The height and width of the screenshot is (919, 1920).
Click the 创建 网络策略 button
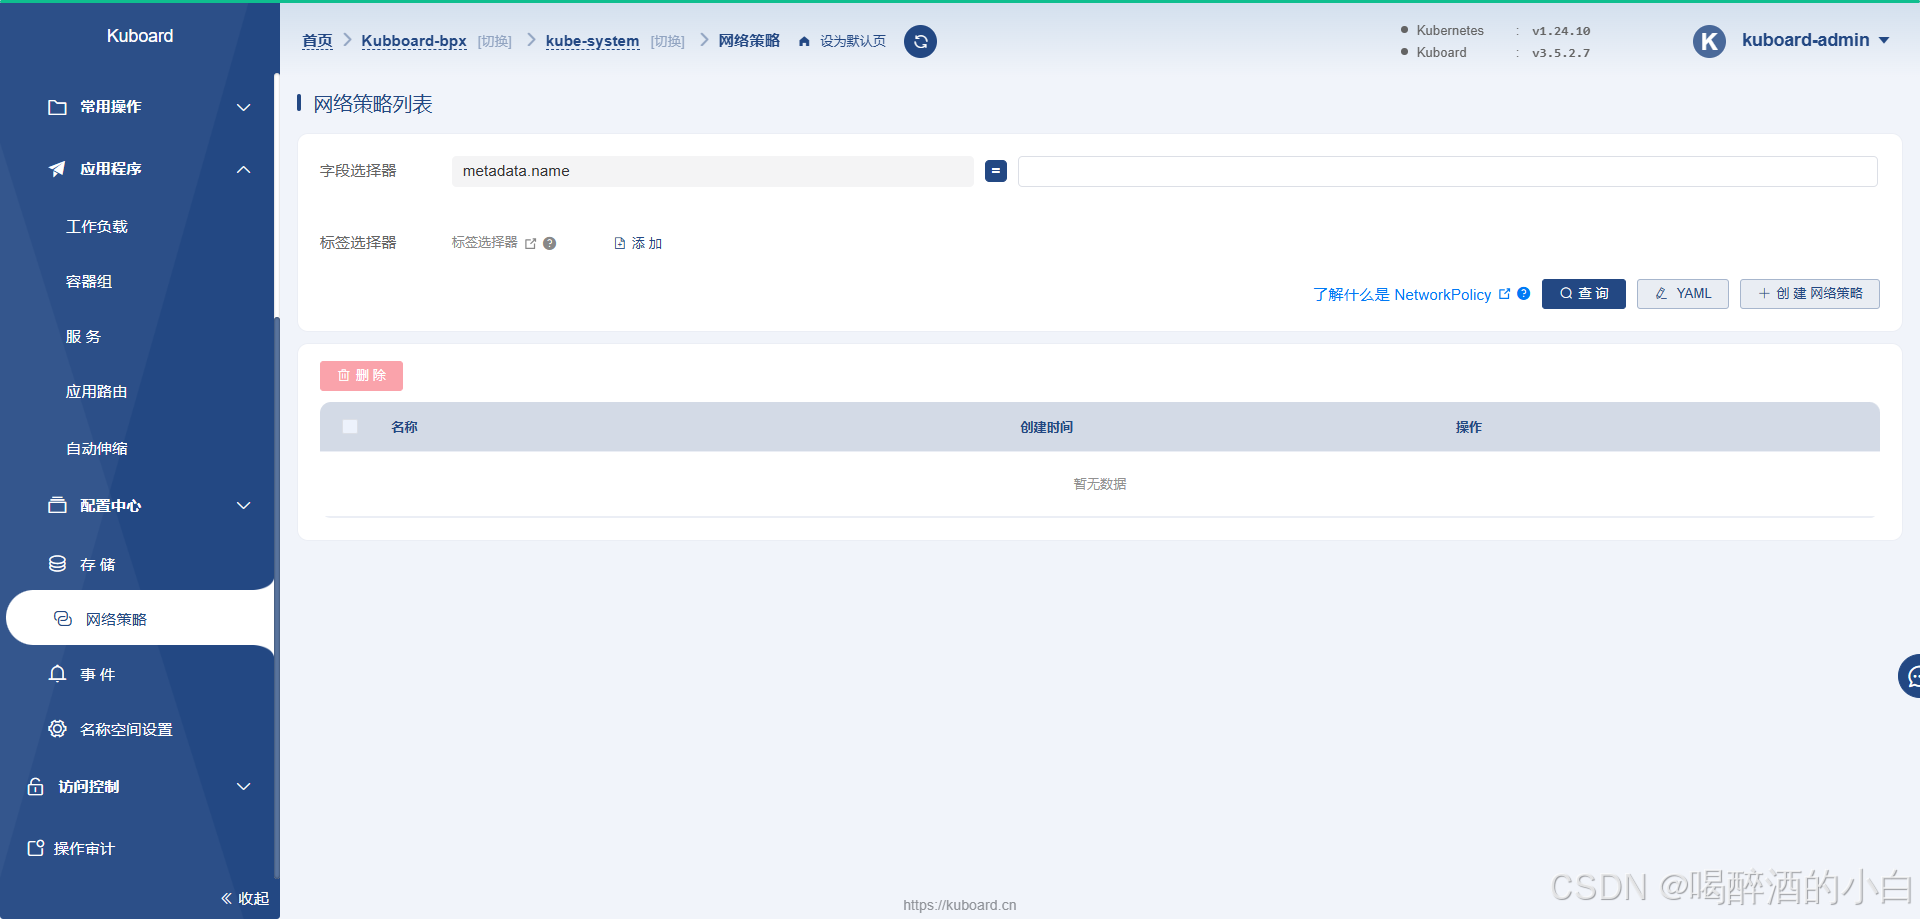1809,294
